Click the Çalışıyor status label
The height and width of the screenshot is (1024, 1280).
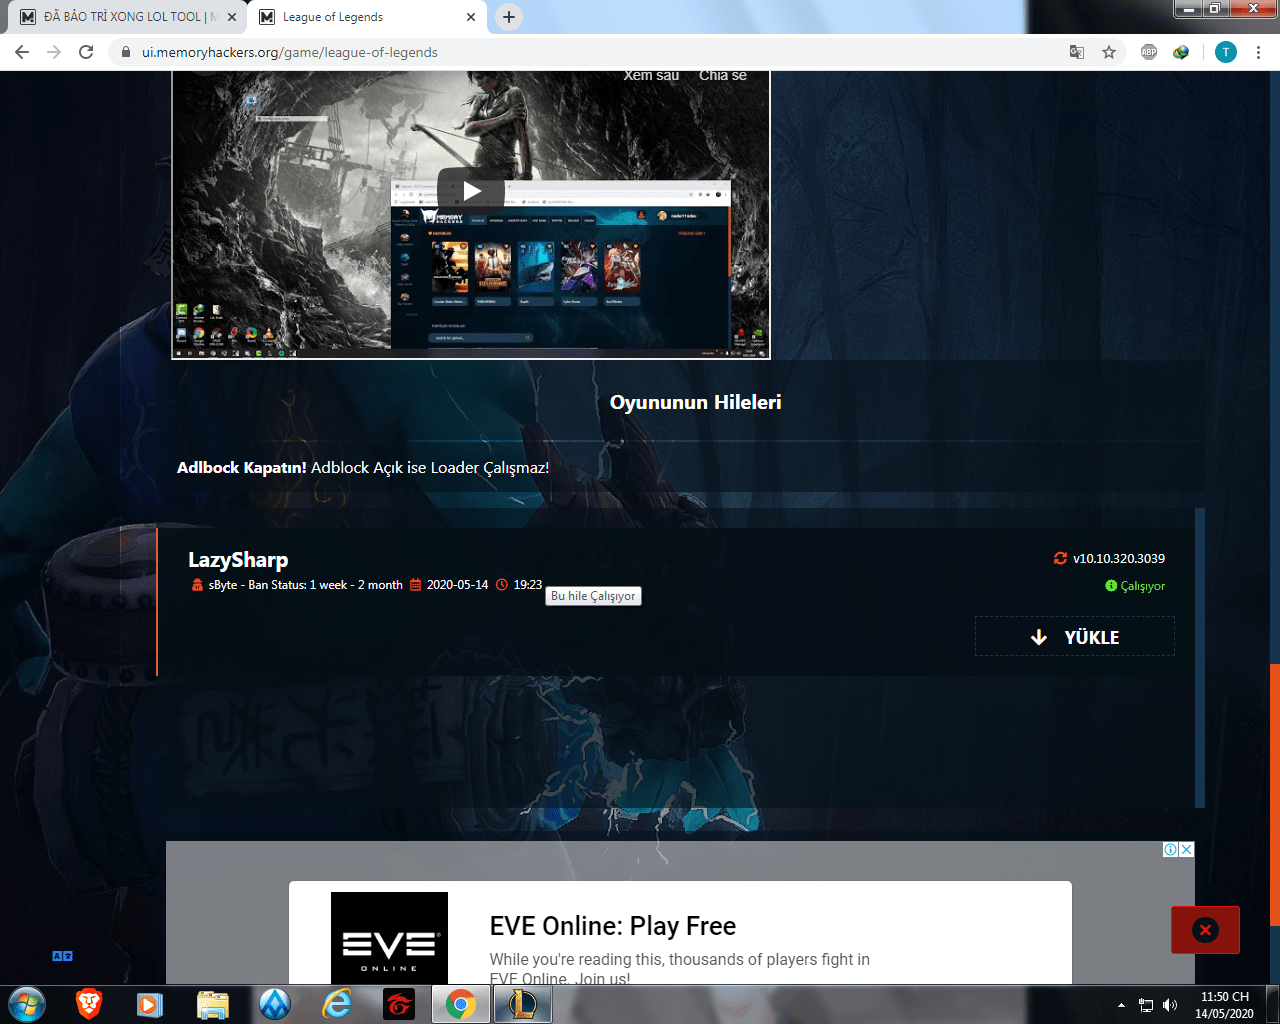[x=1143, y=586]
